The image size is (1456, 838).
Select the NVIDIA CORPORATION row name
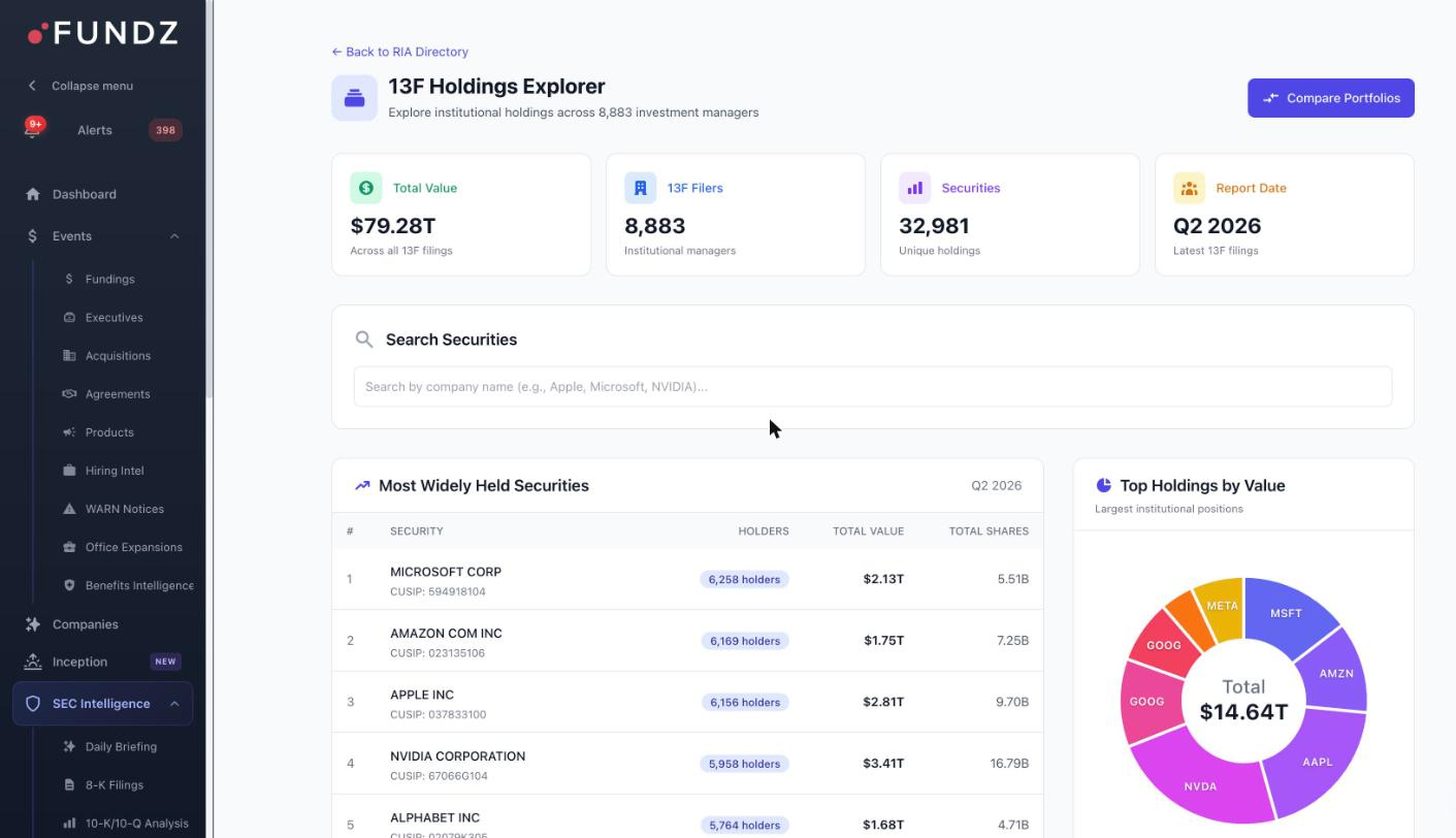[x=457, y=757]
